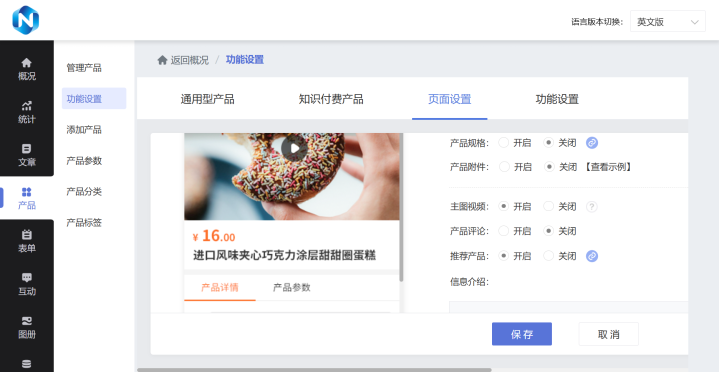Select 开启 for 推荐产品
Image resolution: width=719 pixels, height=372 pixels.
click(504, 255)
